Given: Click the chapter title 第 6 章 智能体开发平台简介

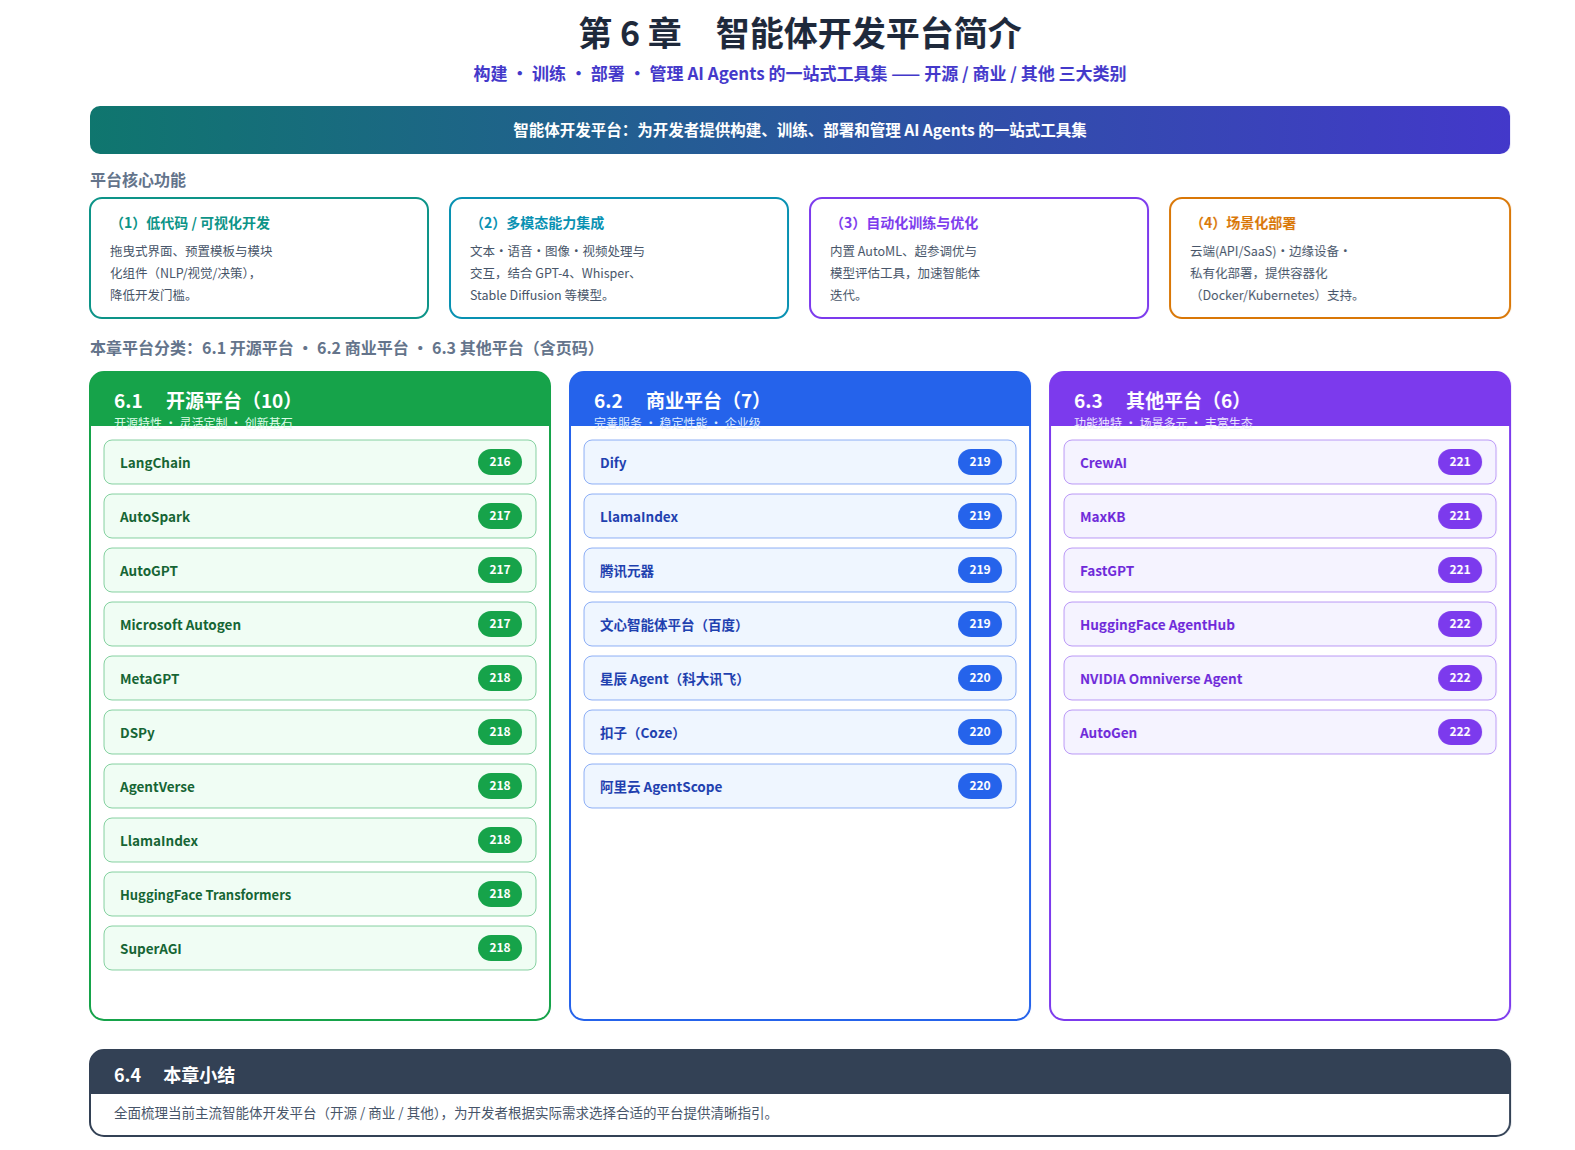Looking at the screenshot, I should point(800,33).
